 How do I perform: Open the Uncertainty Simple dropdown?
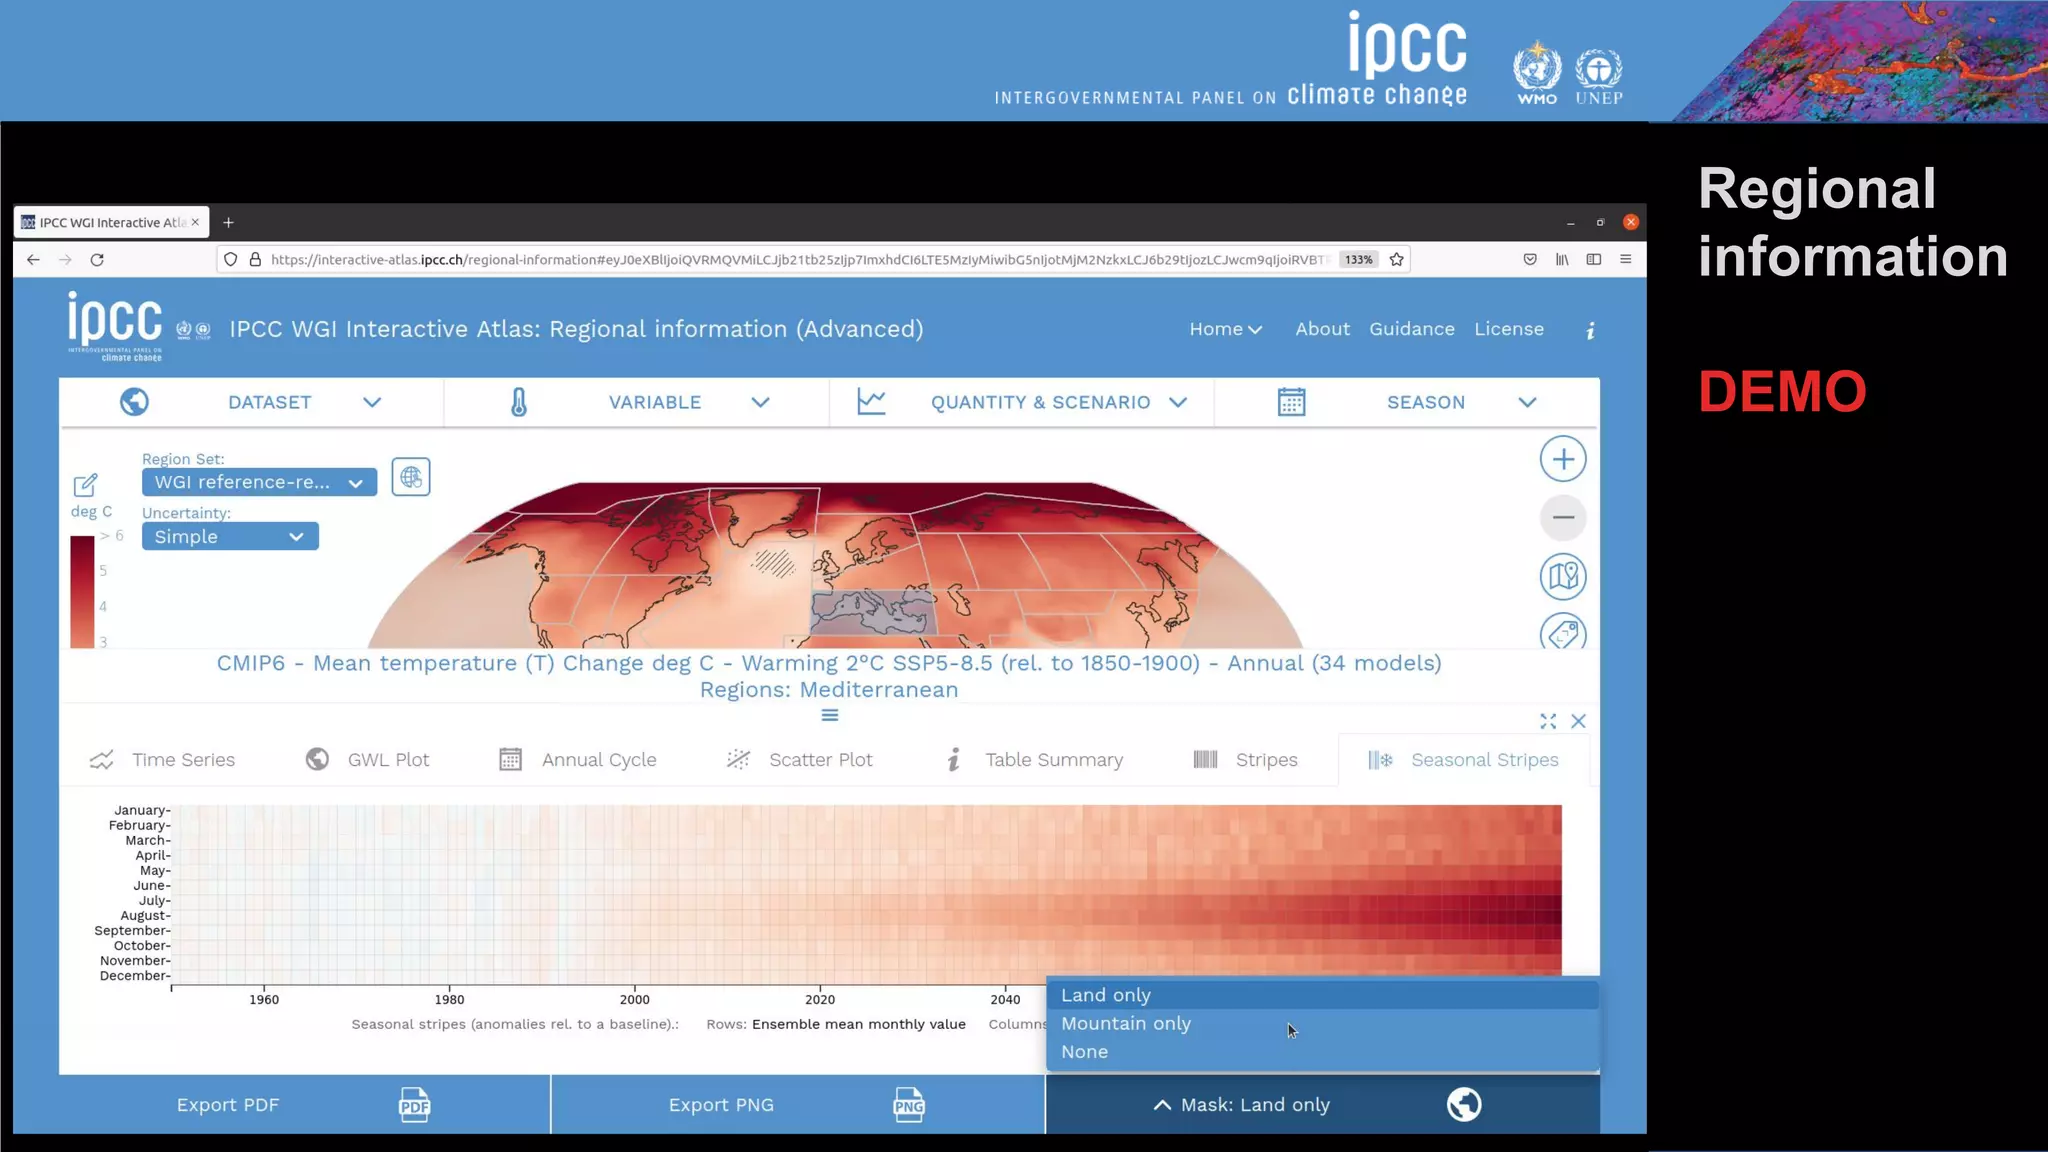(230, 537)
